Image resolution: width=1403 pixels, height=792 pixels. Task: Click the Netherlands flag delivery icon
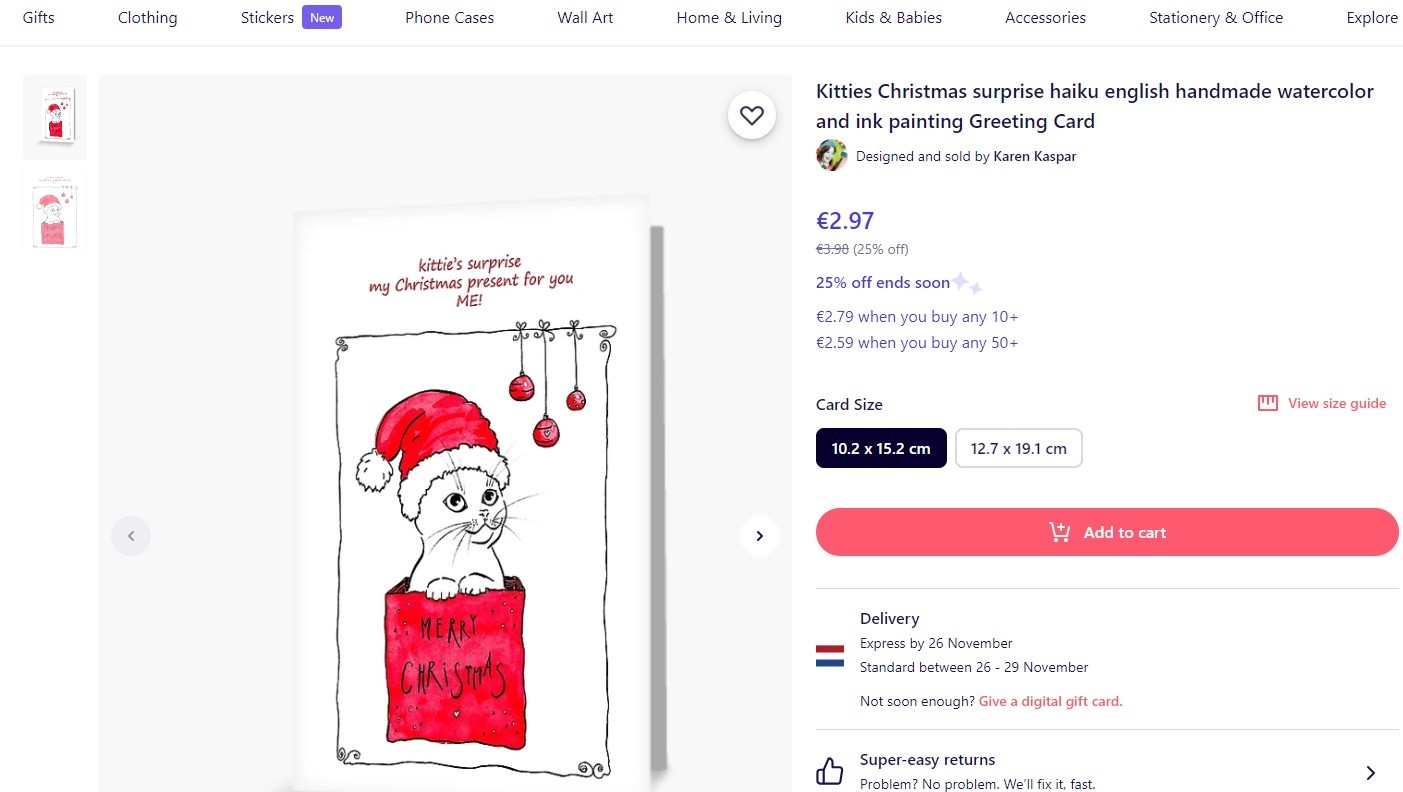pos(830,656)
